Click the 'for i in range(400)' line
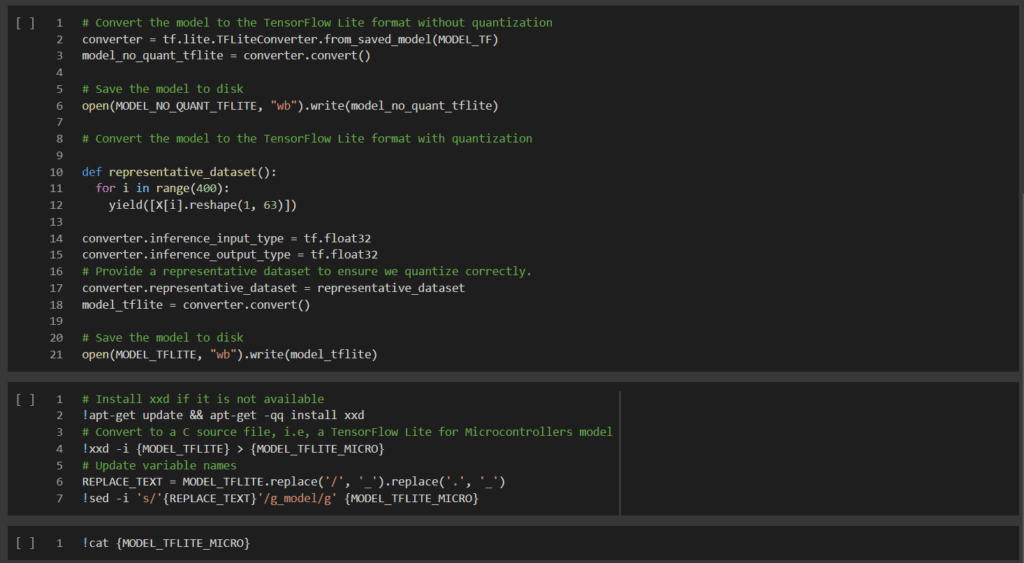 click(163, 188)
